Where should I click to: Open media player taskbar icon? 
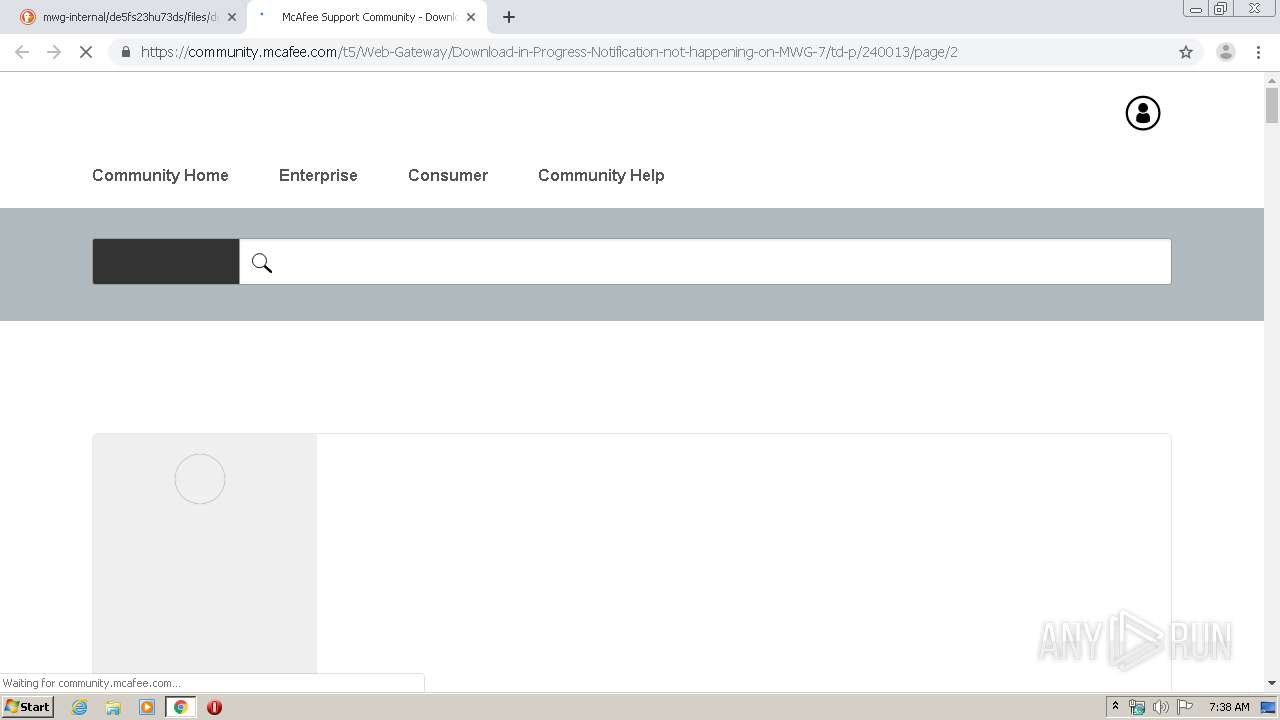click(x=147, y=707)
